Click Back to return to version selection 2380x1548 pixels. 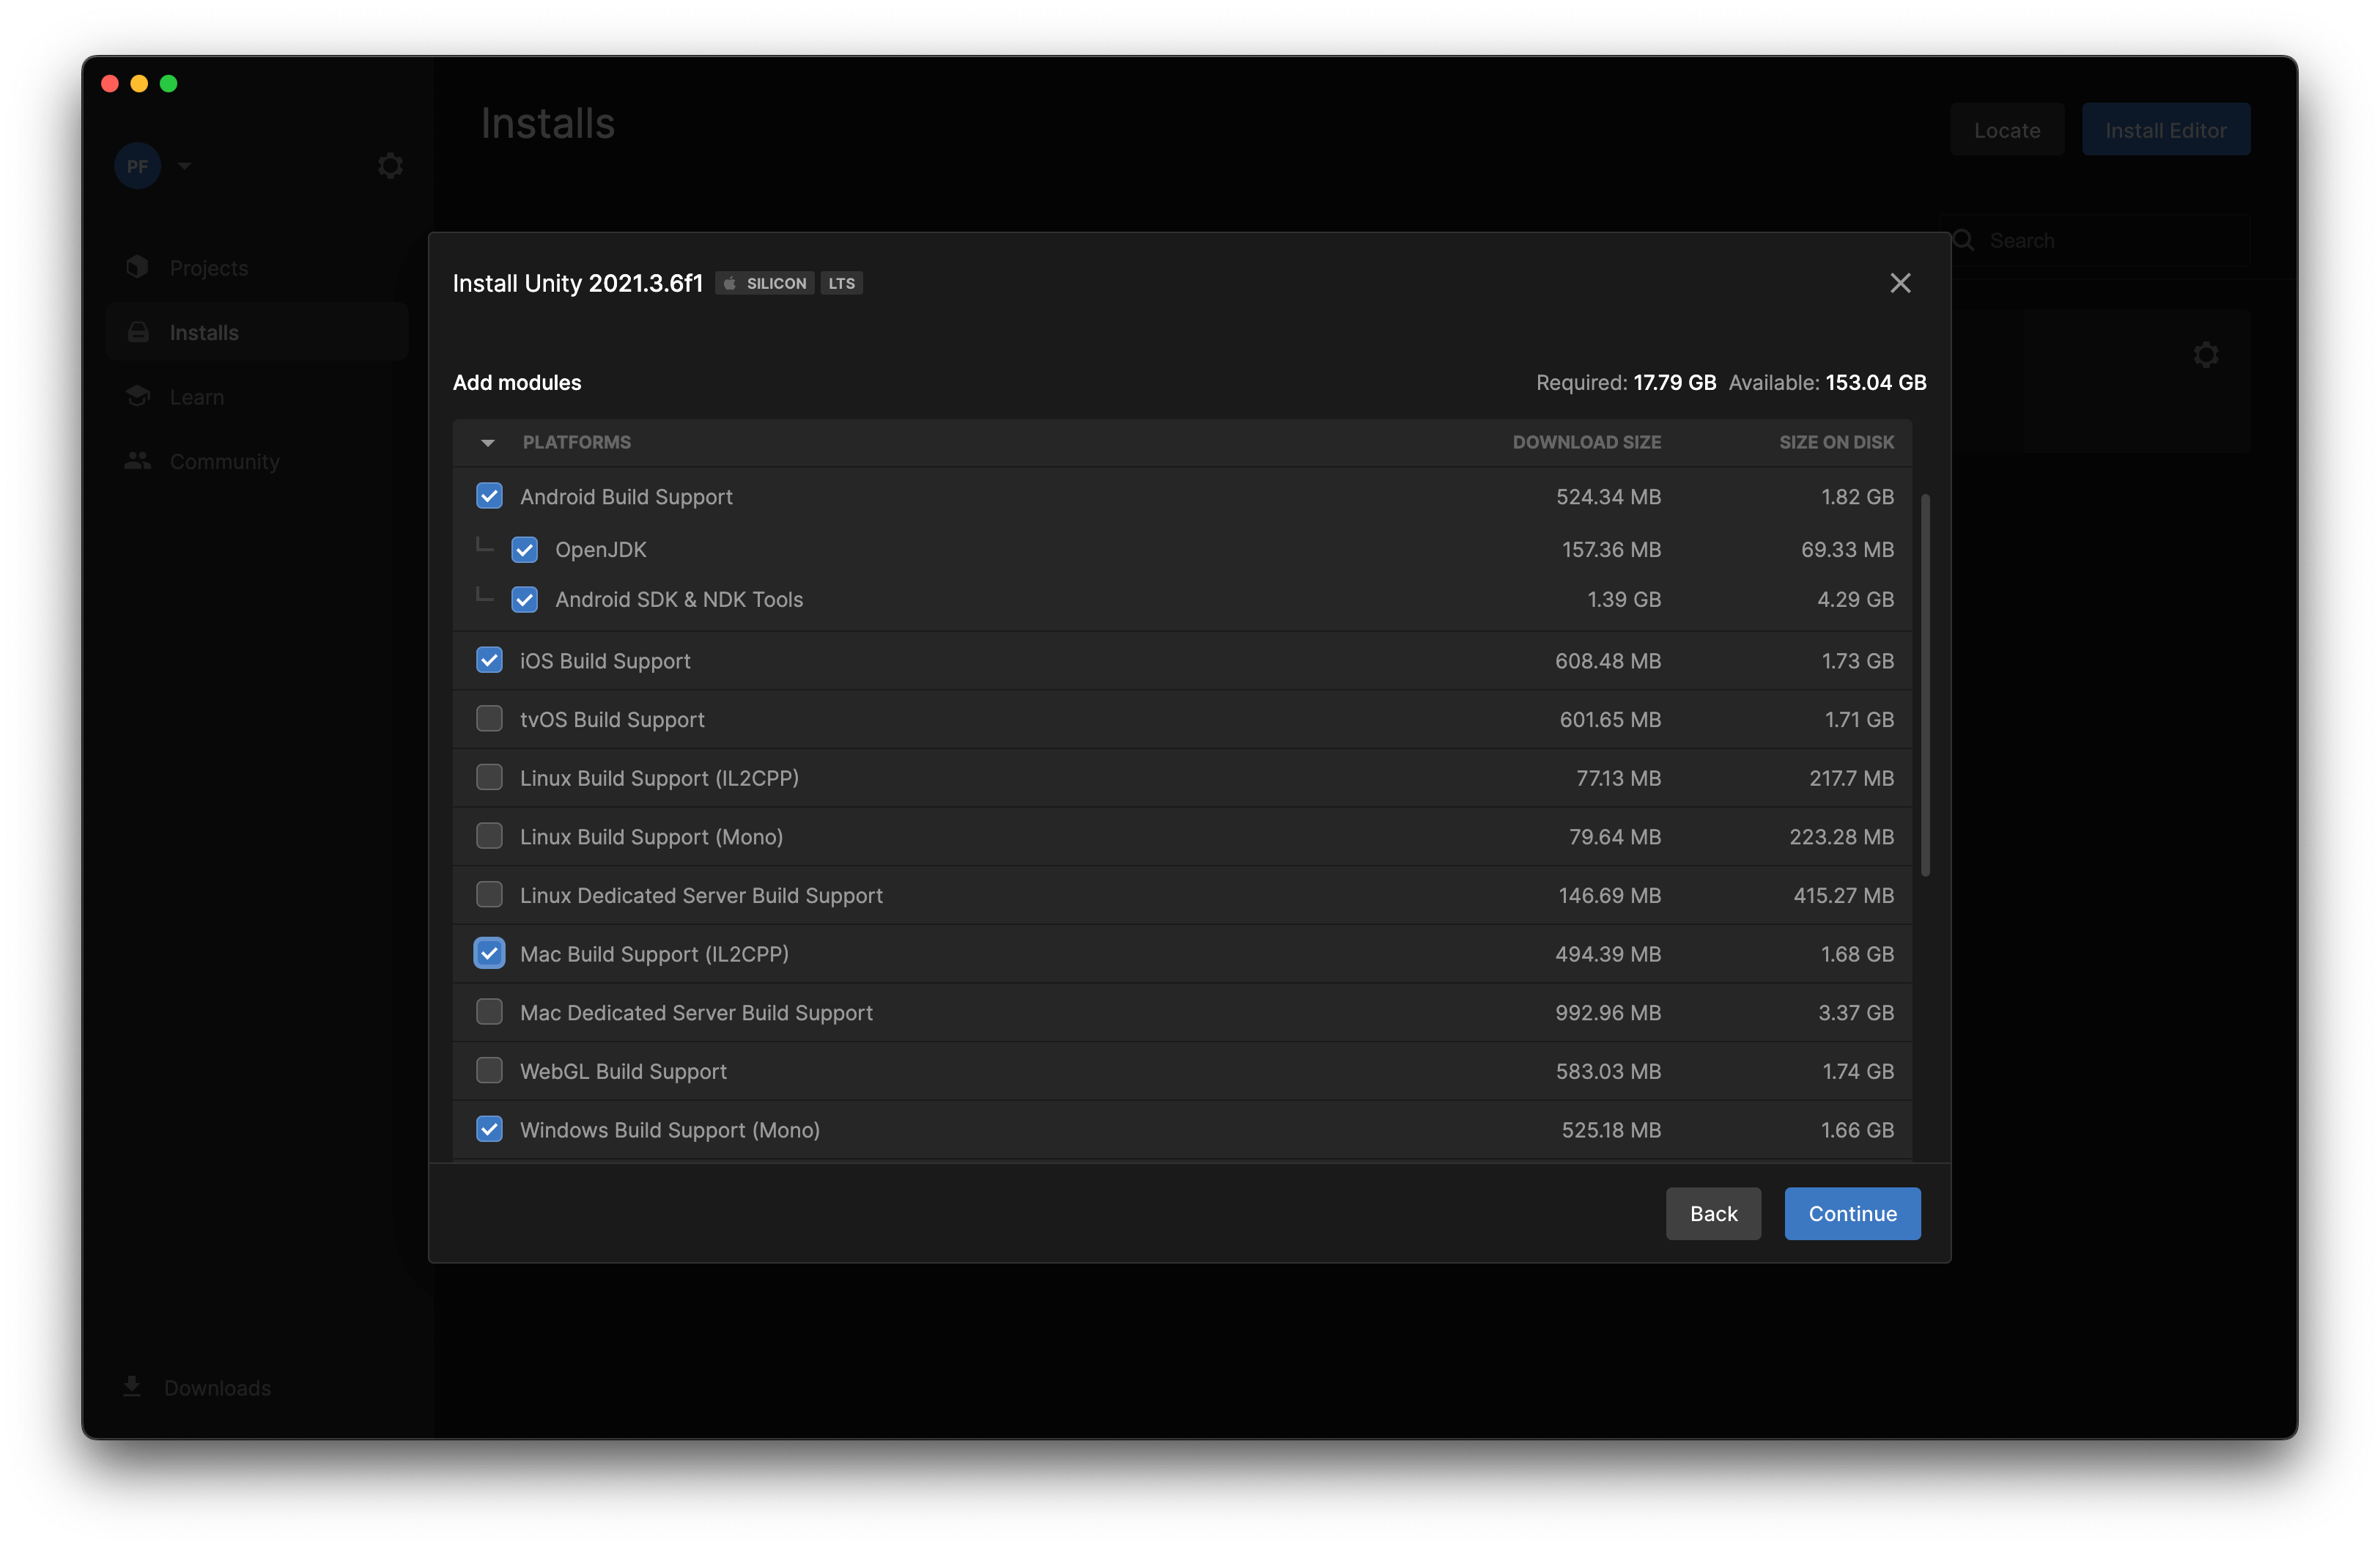click(x=1713, y=1213)
